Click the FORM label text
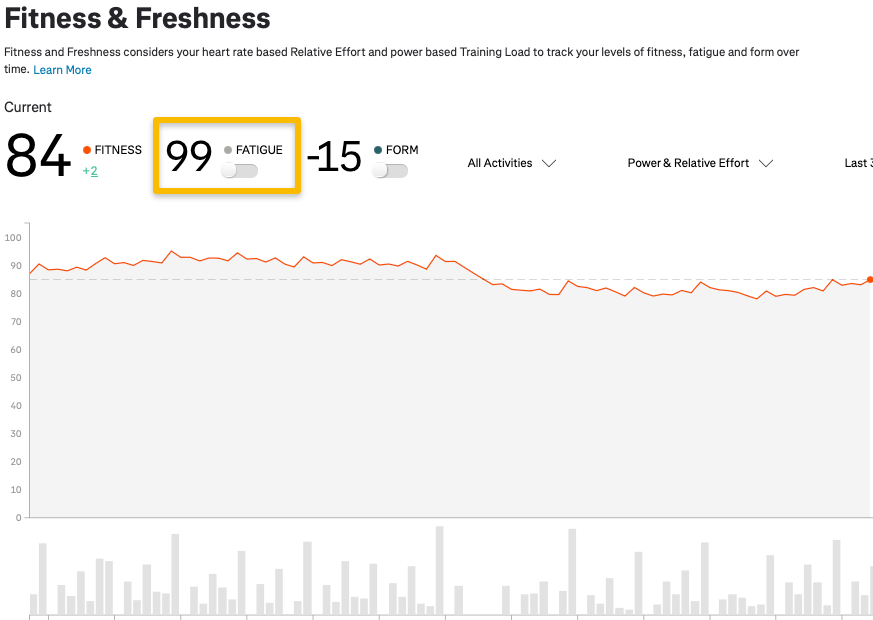Image resolution: width=873 pixels, height=620 pixels. [402, 151]
